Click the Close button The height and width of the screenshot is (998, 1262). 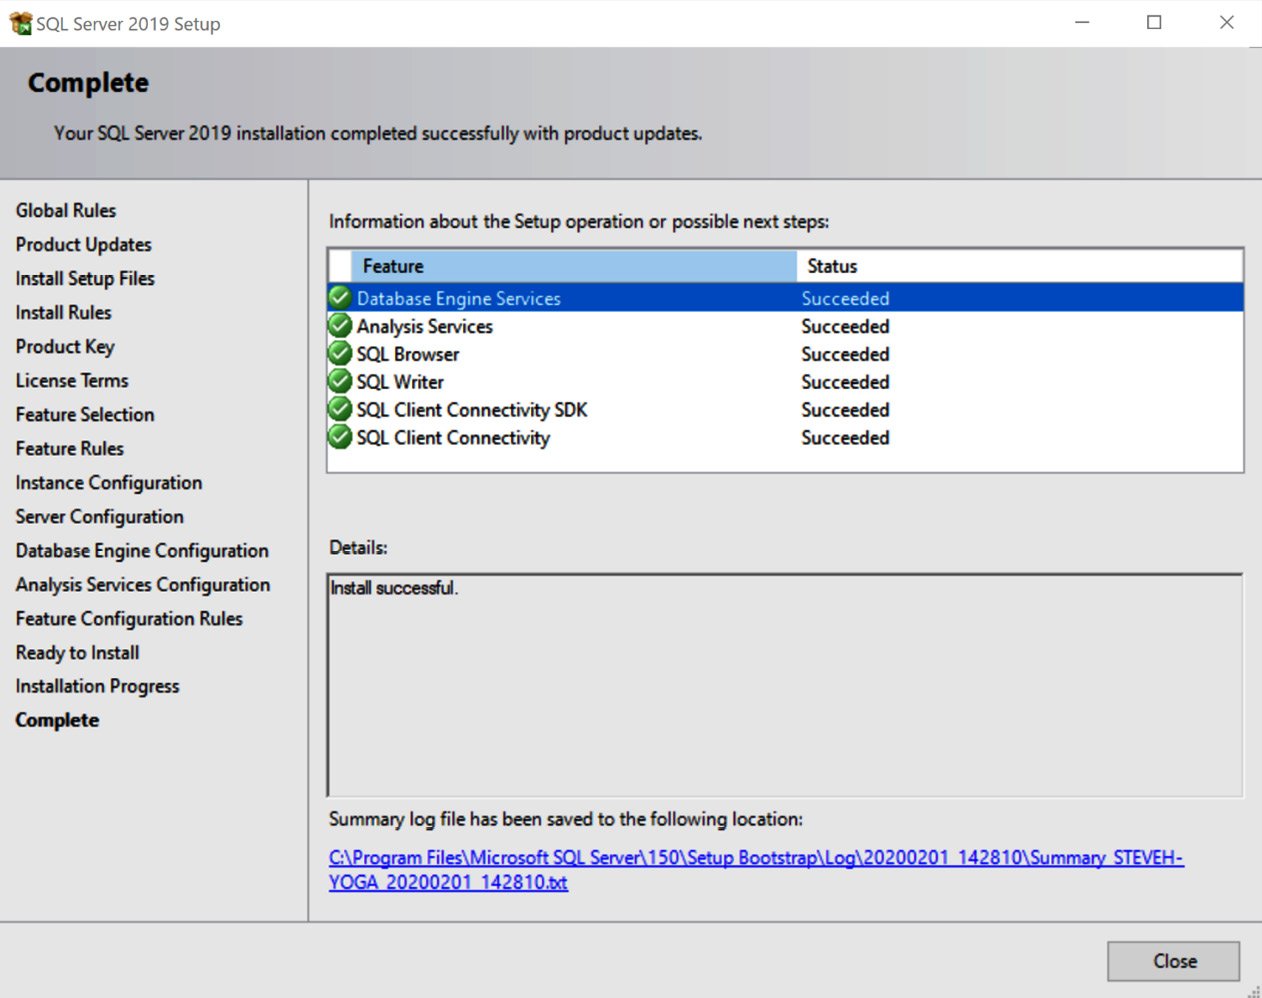[x=1174, y=961]
